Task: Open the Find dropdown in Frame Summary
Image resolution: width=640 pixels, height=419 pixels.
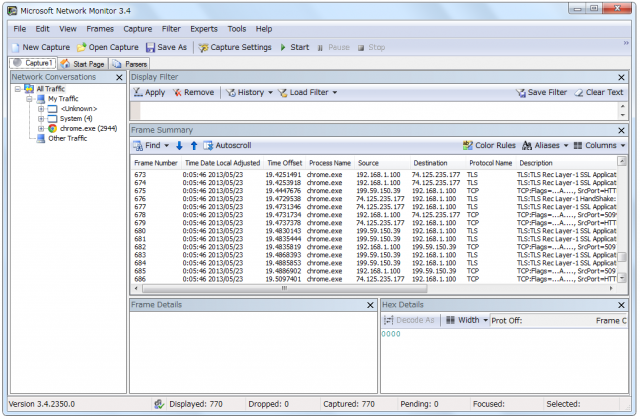Action: click(151, 146)
